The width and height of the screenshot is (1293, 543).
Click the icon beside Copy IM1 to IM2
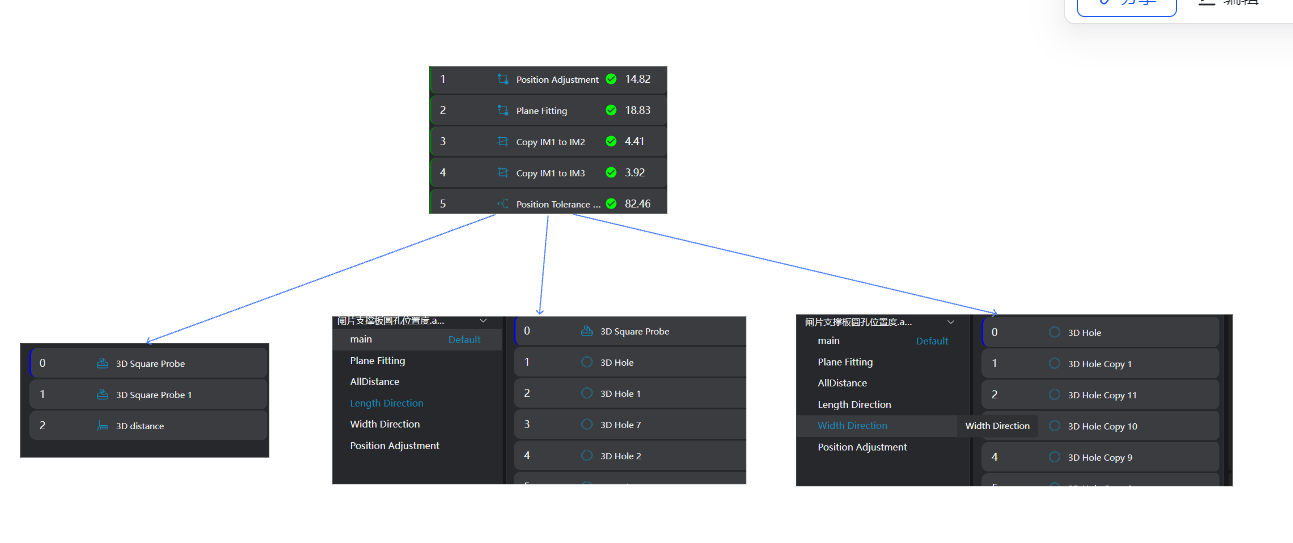tap(503, 142)
